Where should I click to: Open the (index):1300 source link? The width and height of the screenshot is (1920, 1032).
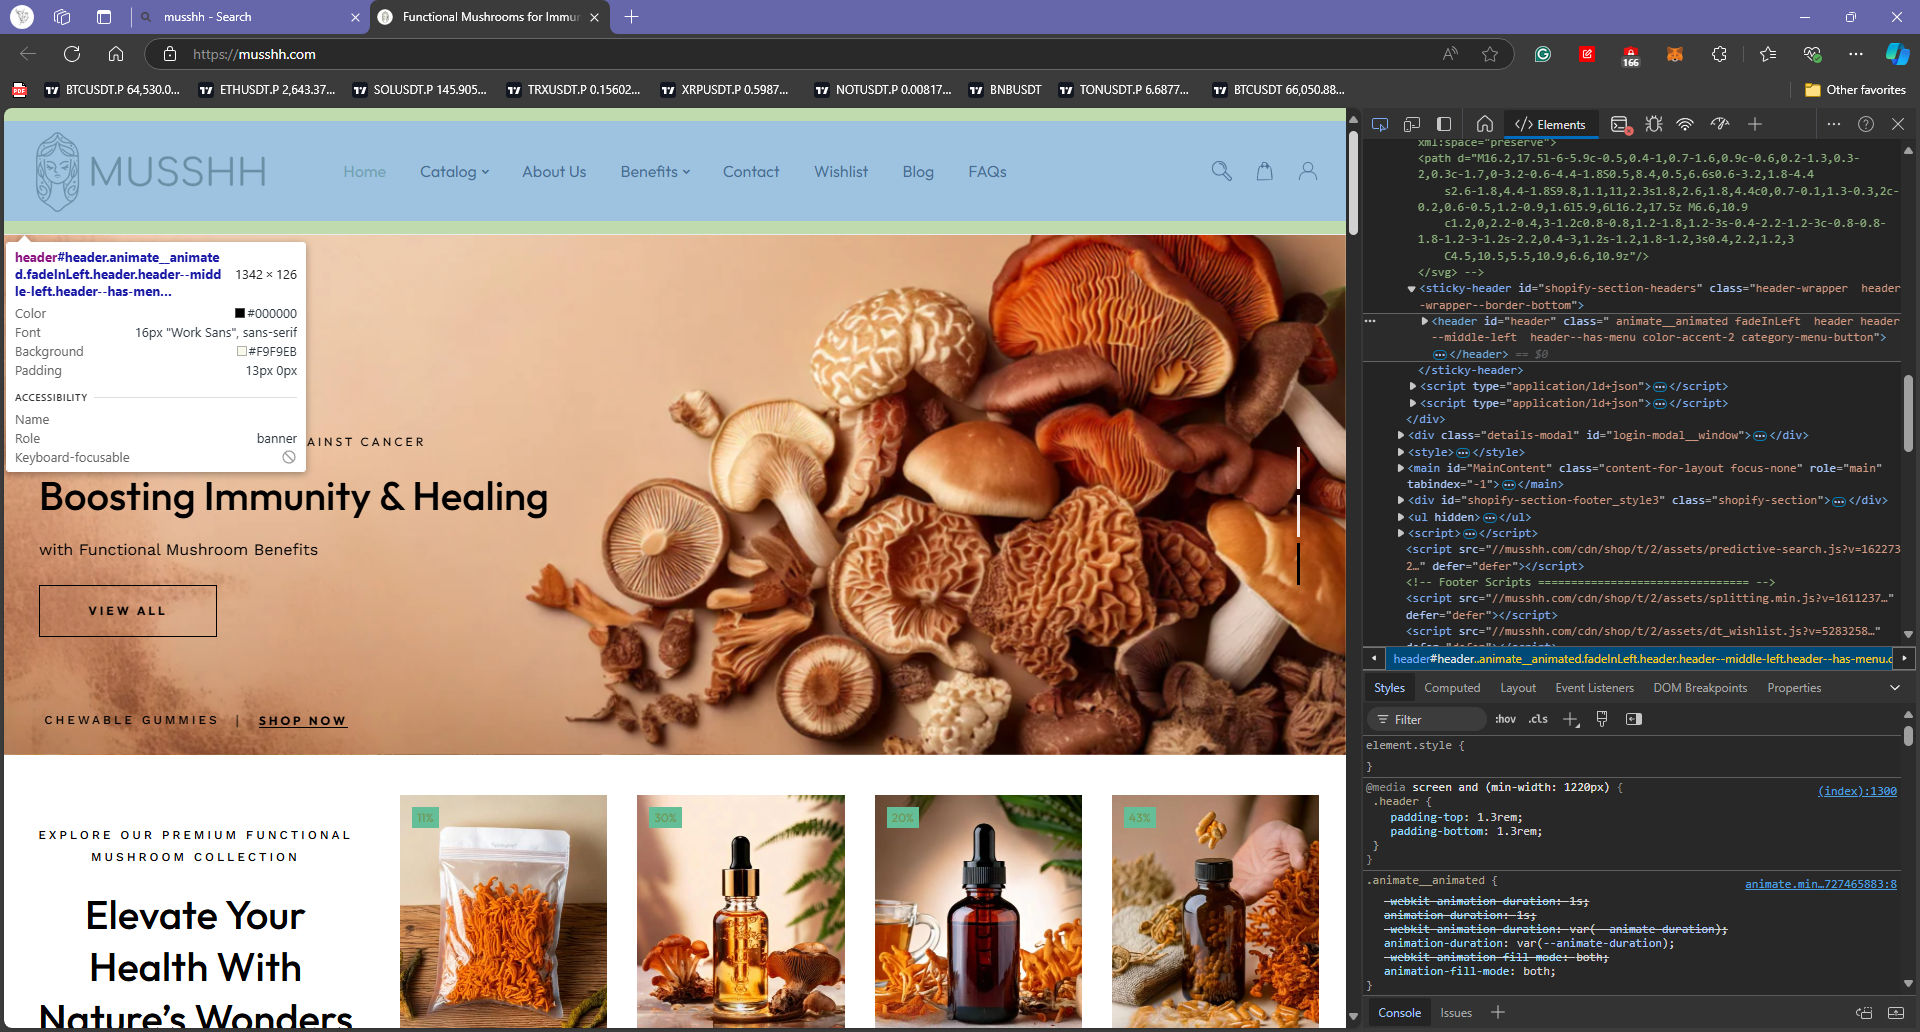(x=1857, y=791)
